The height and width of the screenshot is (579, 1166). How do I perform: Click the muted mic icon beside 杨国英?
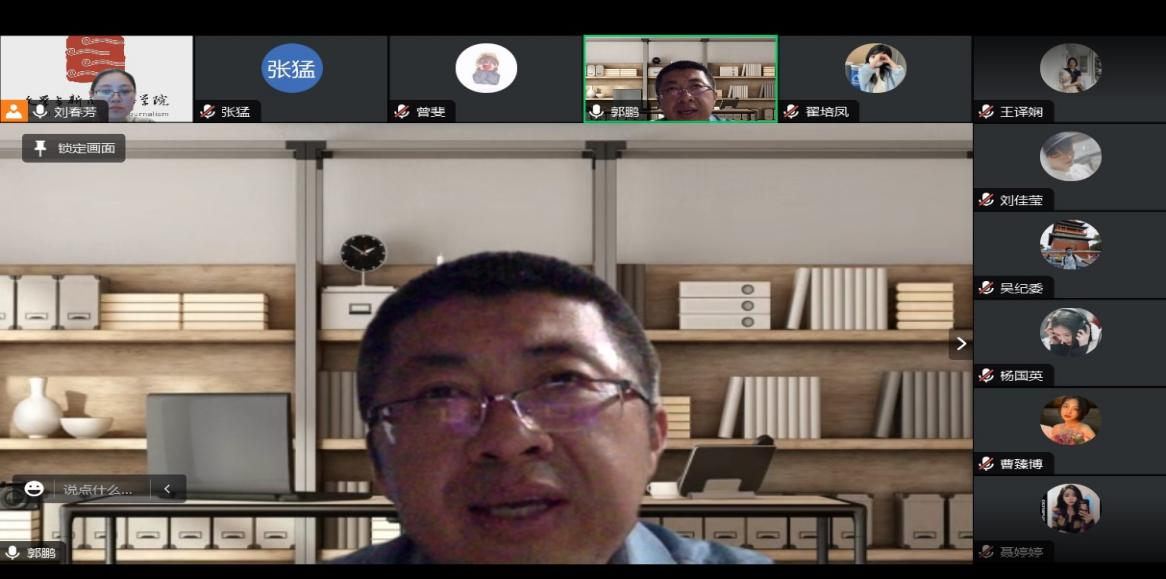987,376
